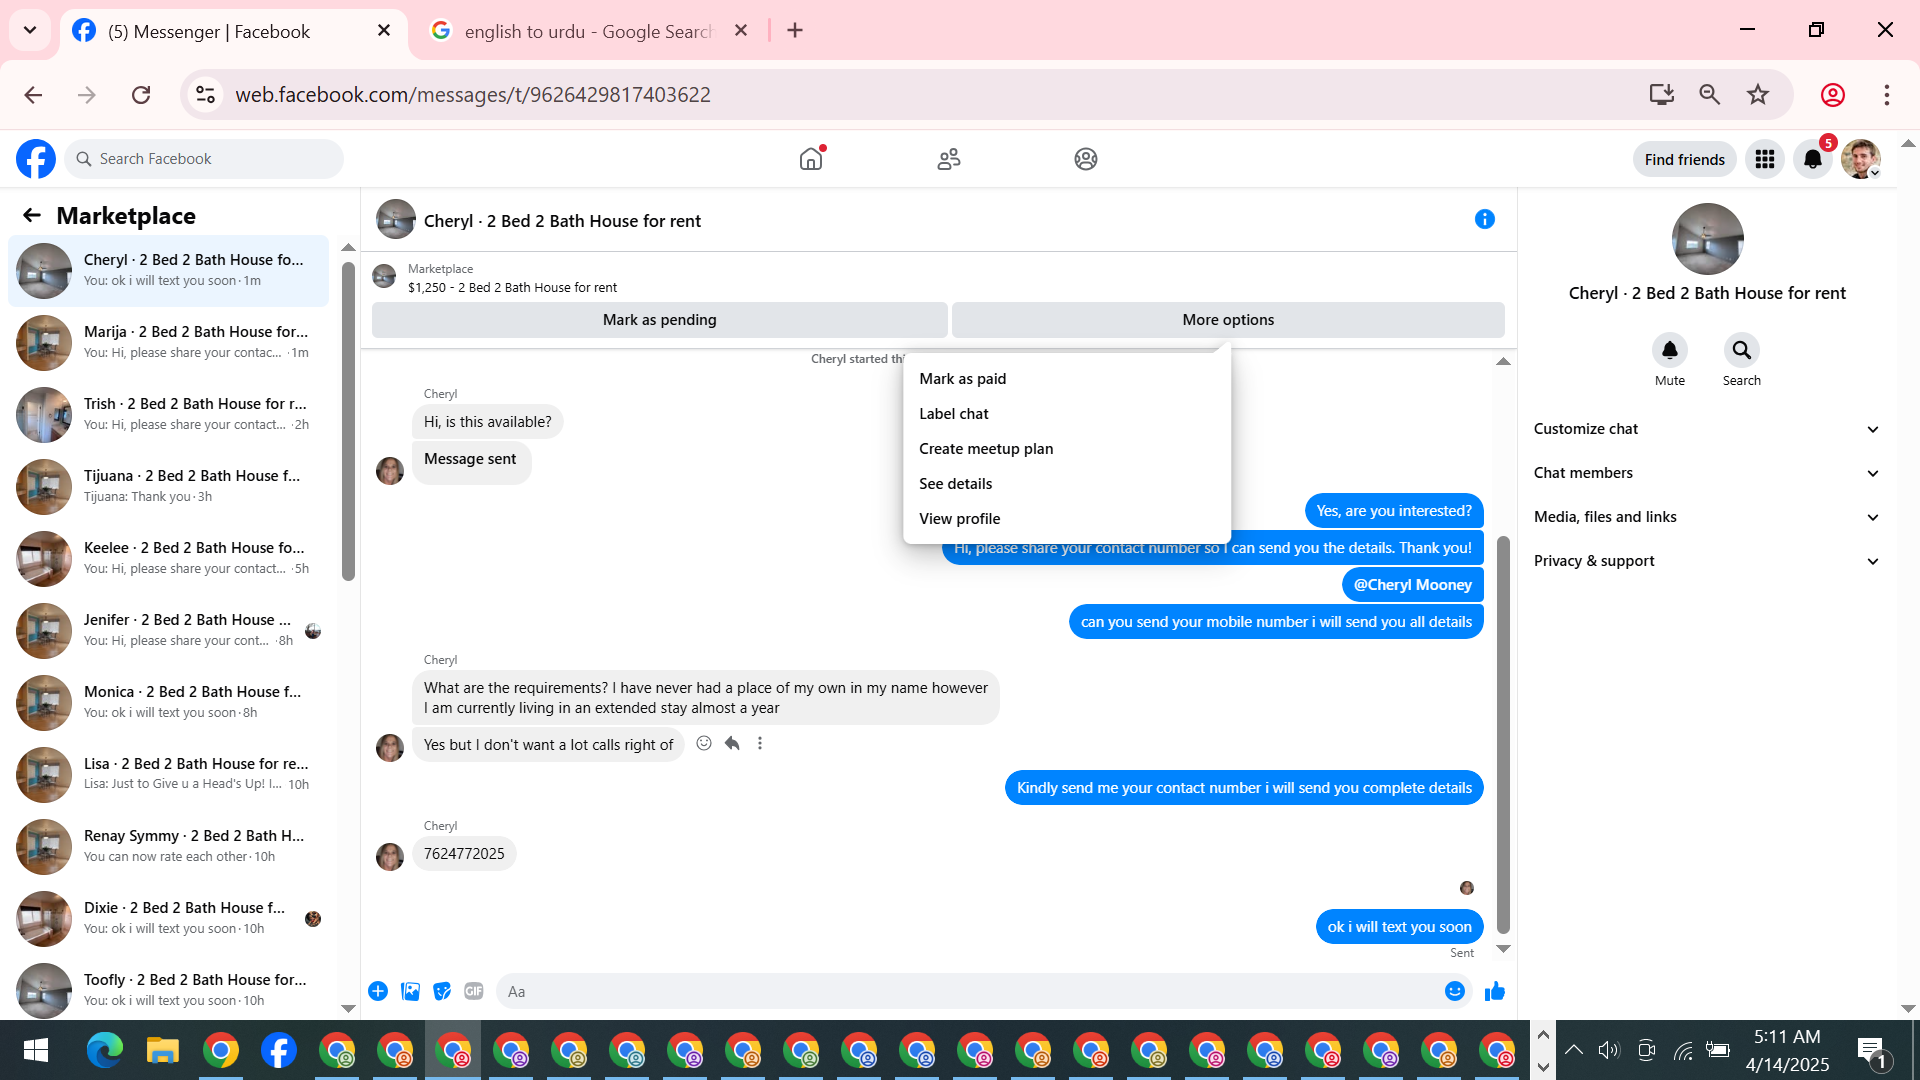Click the message scrollbar thumb
This screenshot has width=1920, height=1080.
tap(1503, 735)
